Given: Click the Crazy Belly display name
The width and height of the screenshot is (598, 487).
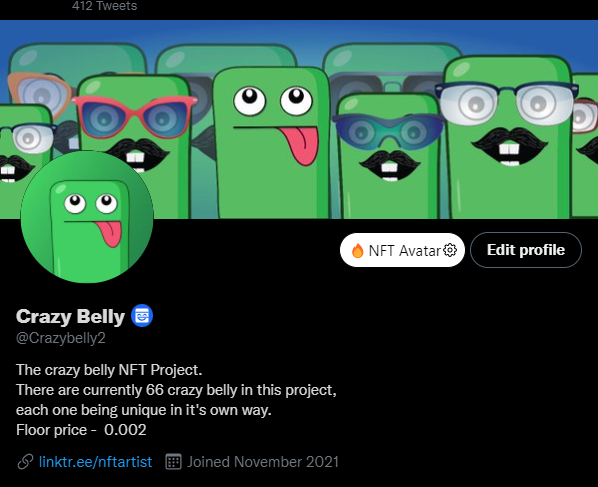Looking at the screenshot, I should tap(71, 316).
